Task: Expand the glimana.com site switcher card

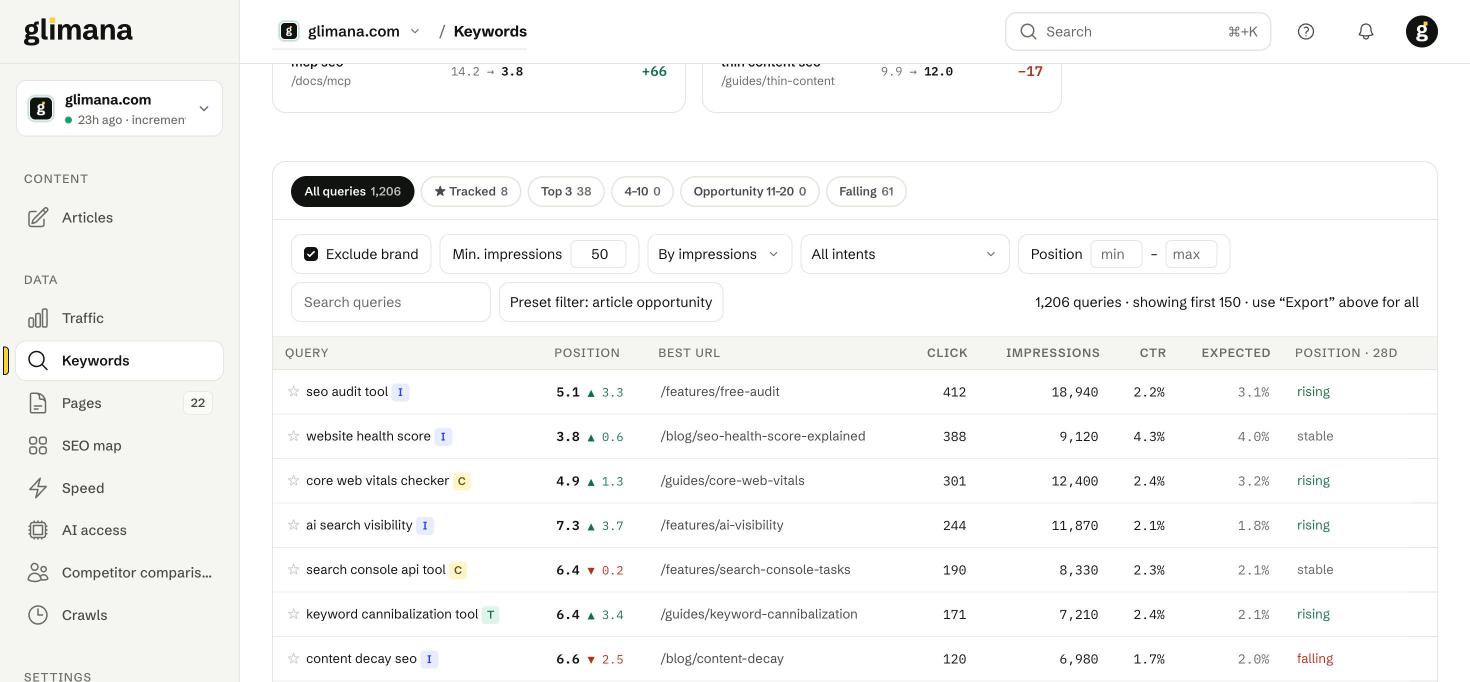Action: 119,108
